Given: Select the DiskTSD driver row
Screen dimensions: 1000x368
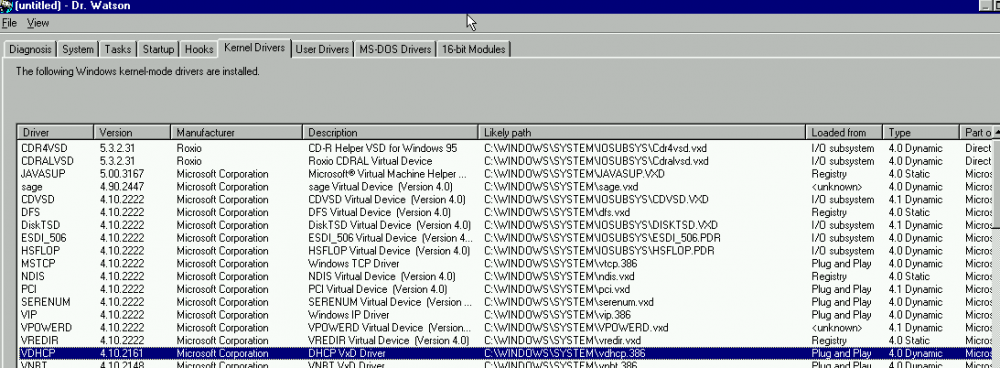Looking at the screenshot, I should 504,225.
